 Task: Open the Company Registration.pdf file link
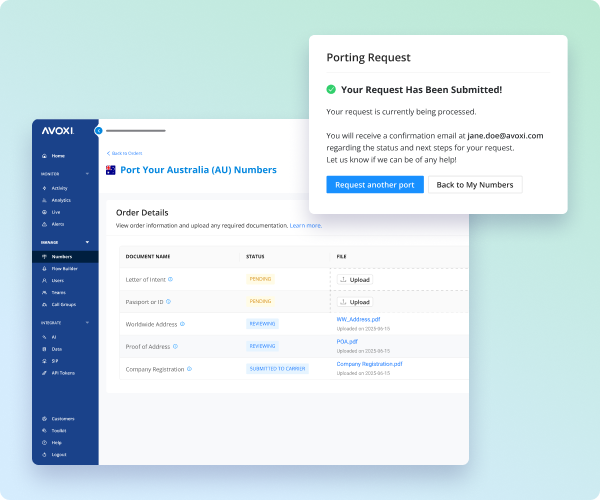(x=370, y=364)
